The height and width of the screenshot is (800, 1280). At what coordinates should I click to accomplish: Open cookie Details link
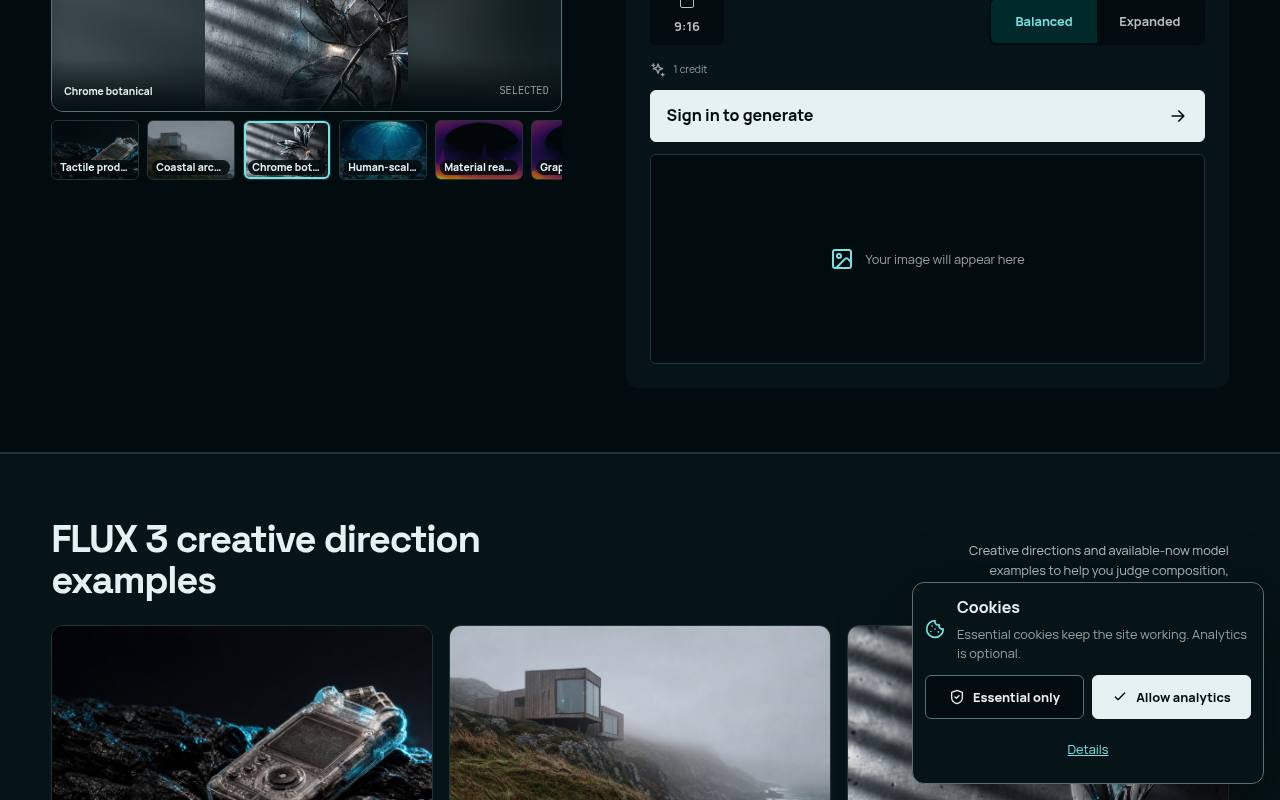[1088, 749]
